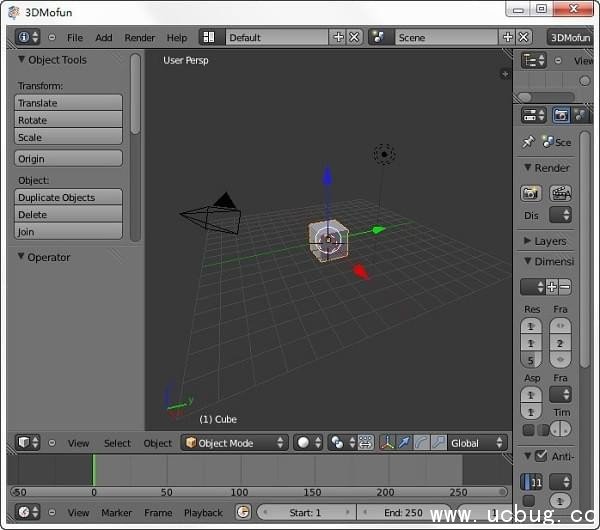Click the Duplicate Objects button
600x530 pixels.
coord(68,198)
